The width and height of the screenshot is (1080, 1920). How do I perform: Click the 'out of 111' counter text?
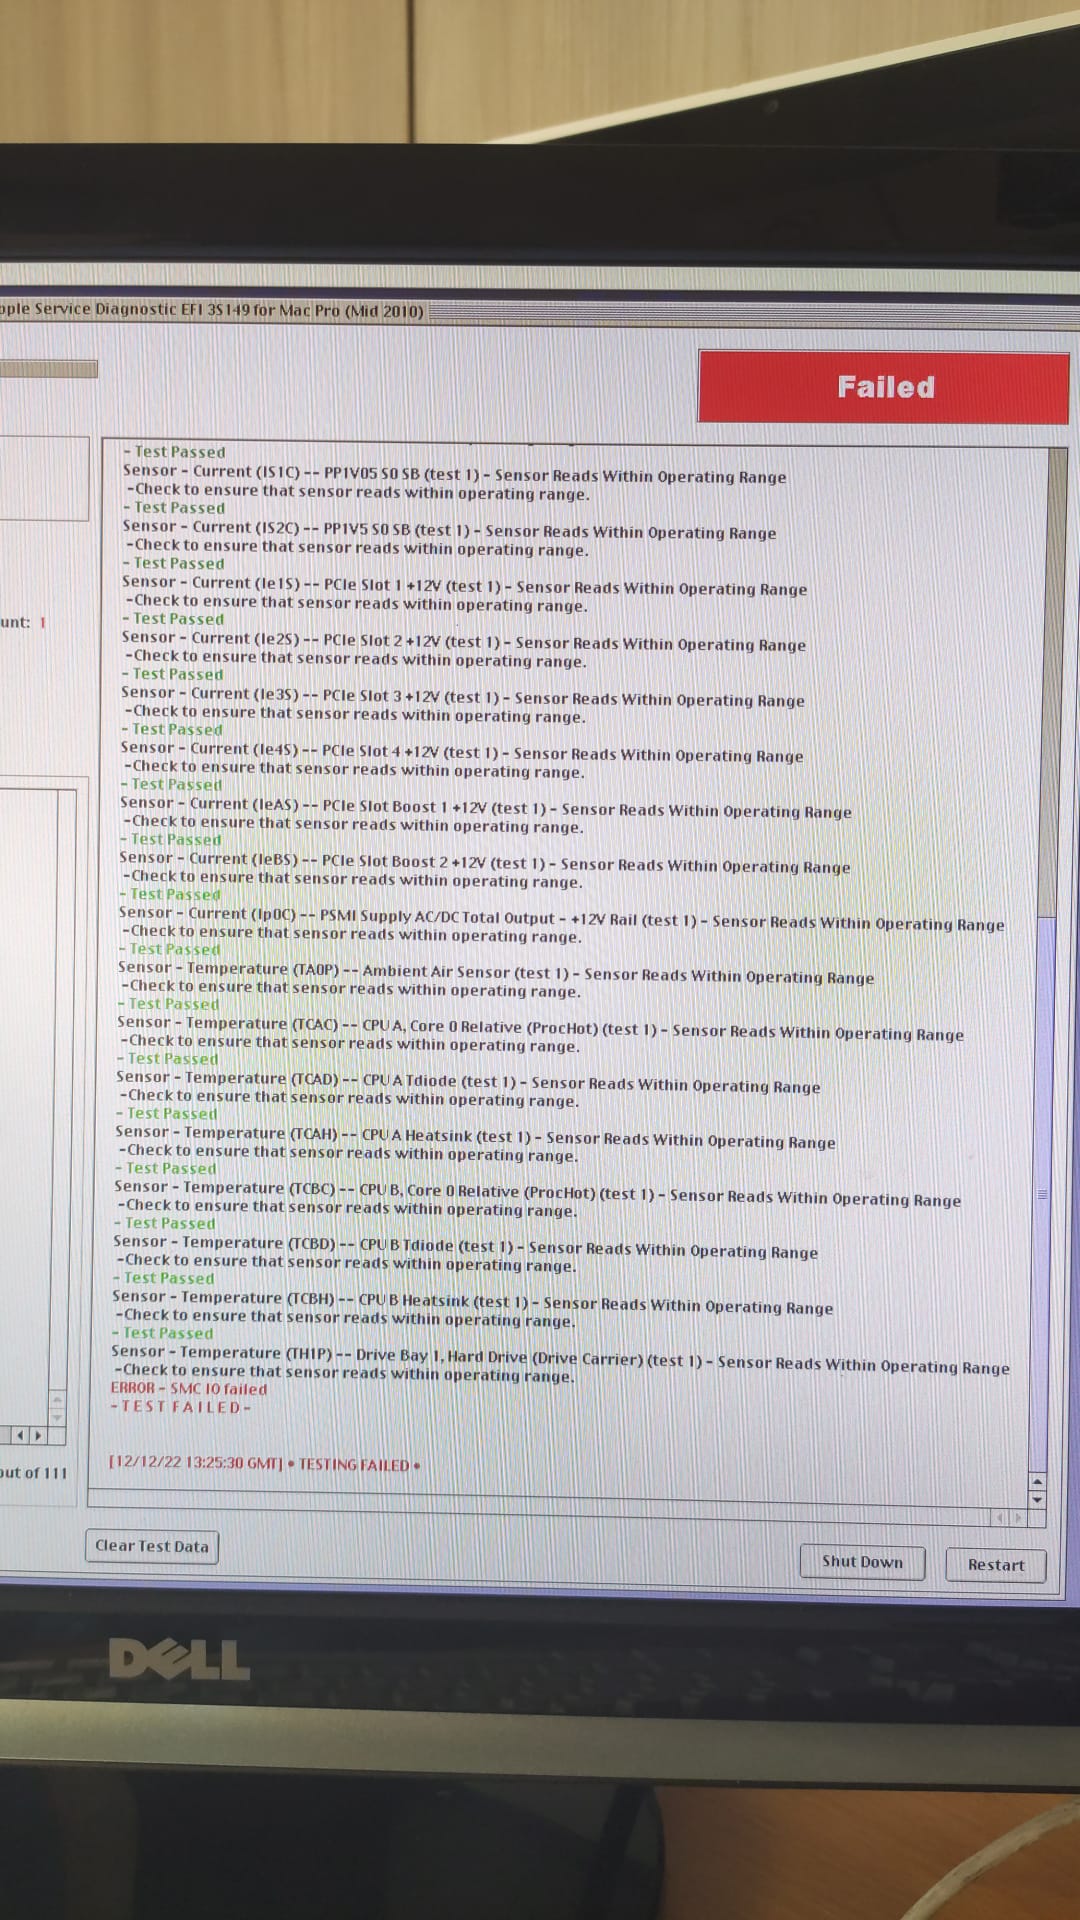pyautogui.click(x=33, y=1472)
